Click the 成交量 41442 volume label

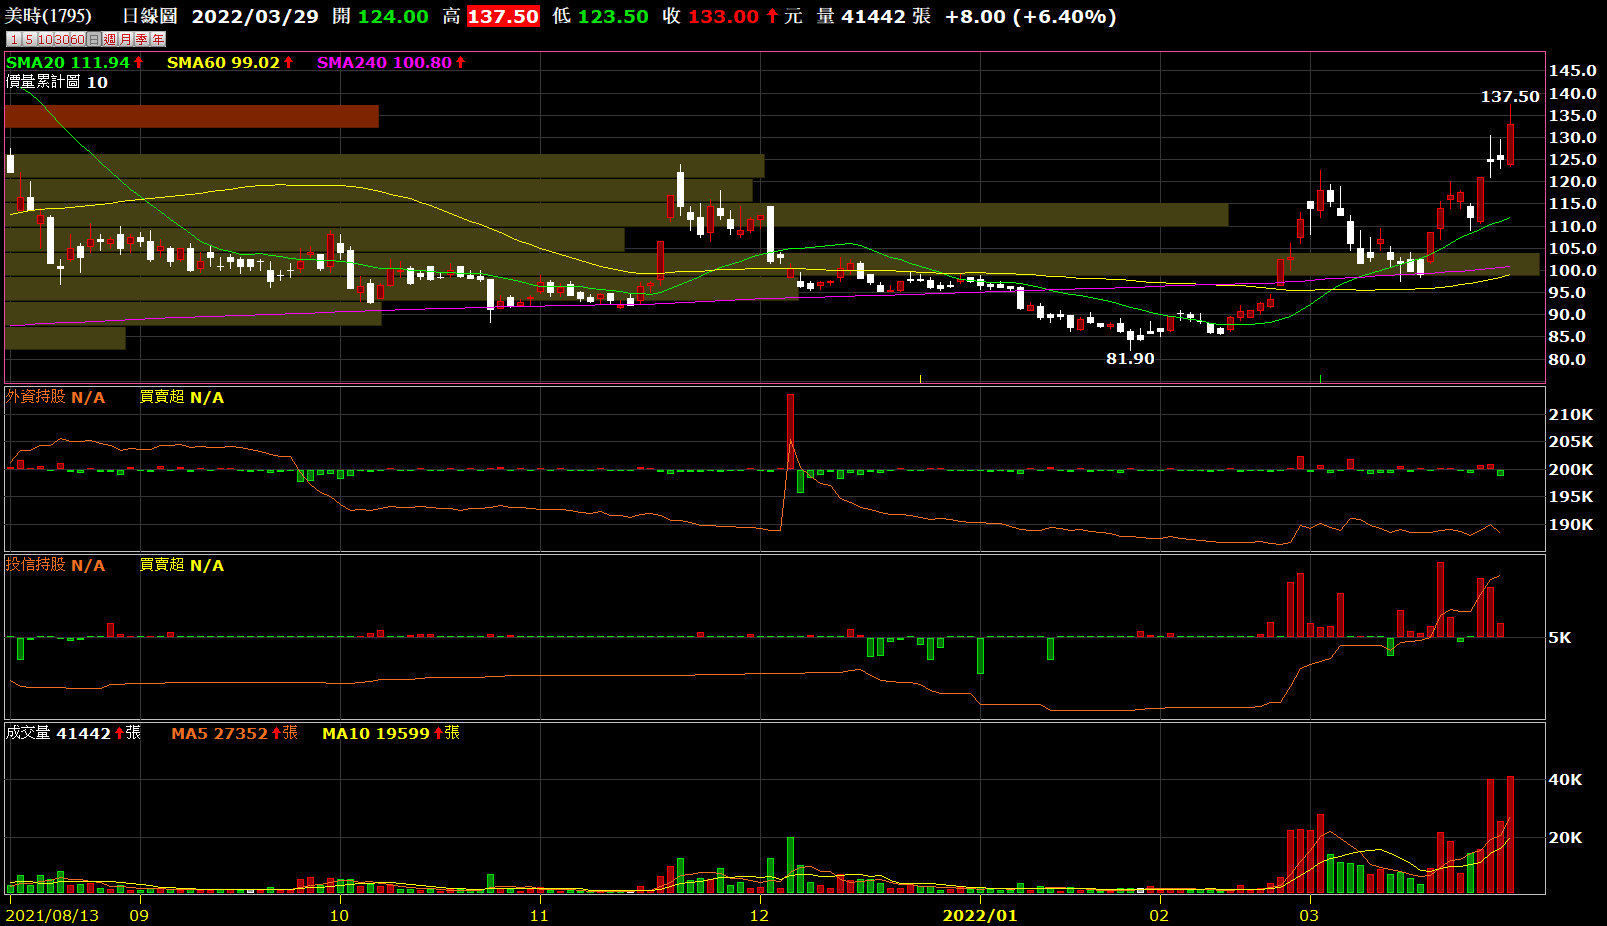tap(73, 733)
